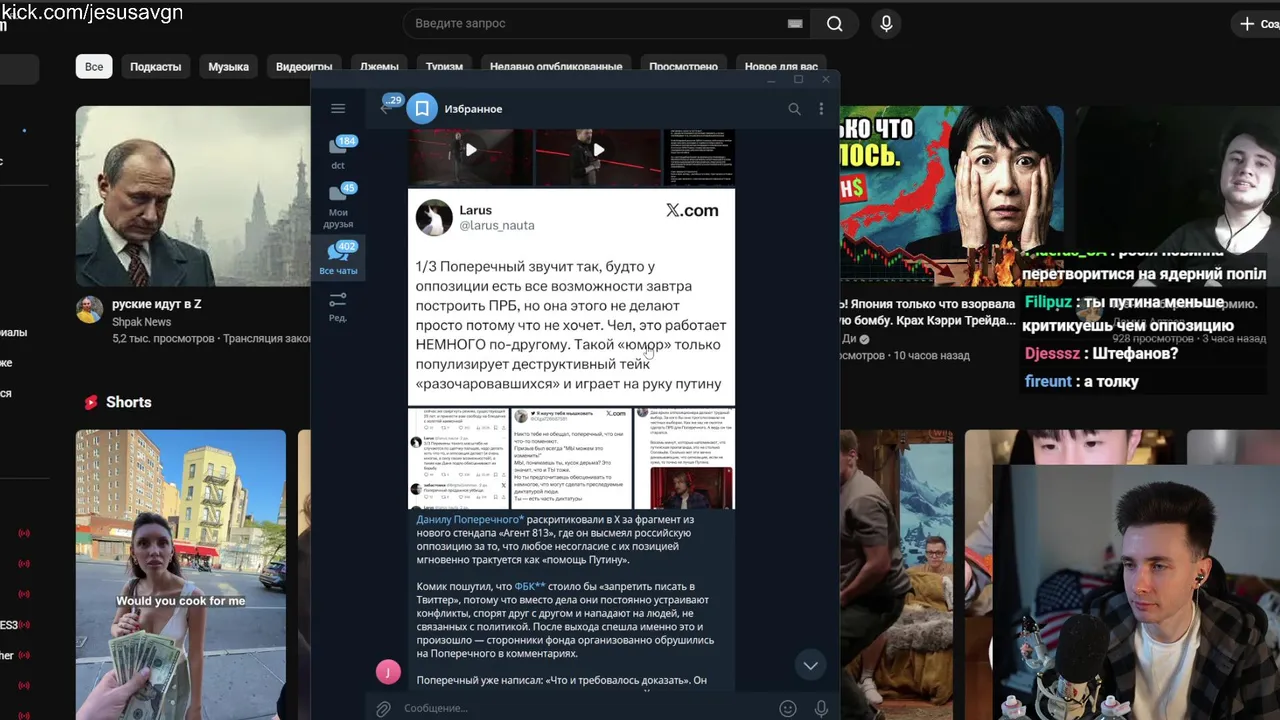
Task: Open the bottom-left tweet screenshot thumbnail
Action: tap(457, 458)
